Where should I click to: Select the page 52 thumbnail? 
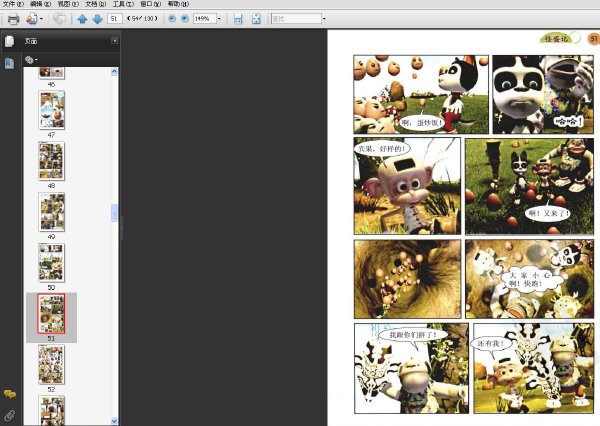pyautogui.click(x=52, y=364)
